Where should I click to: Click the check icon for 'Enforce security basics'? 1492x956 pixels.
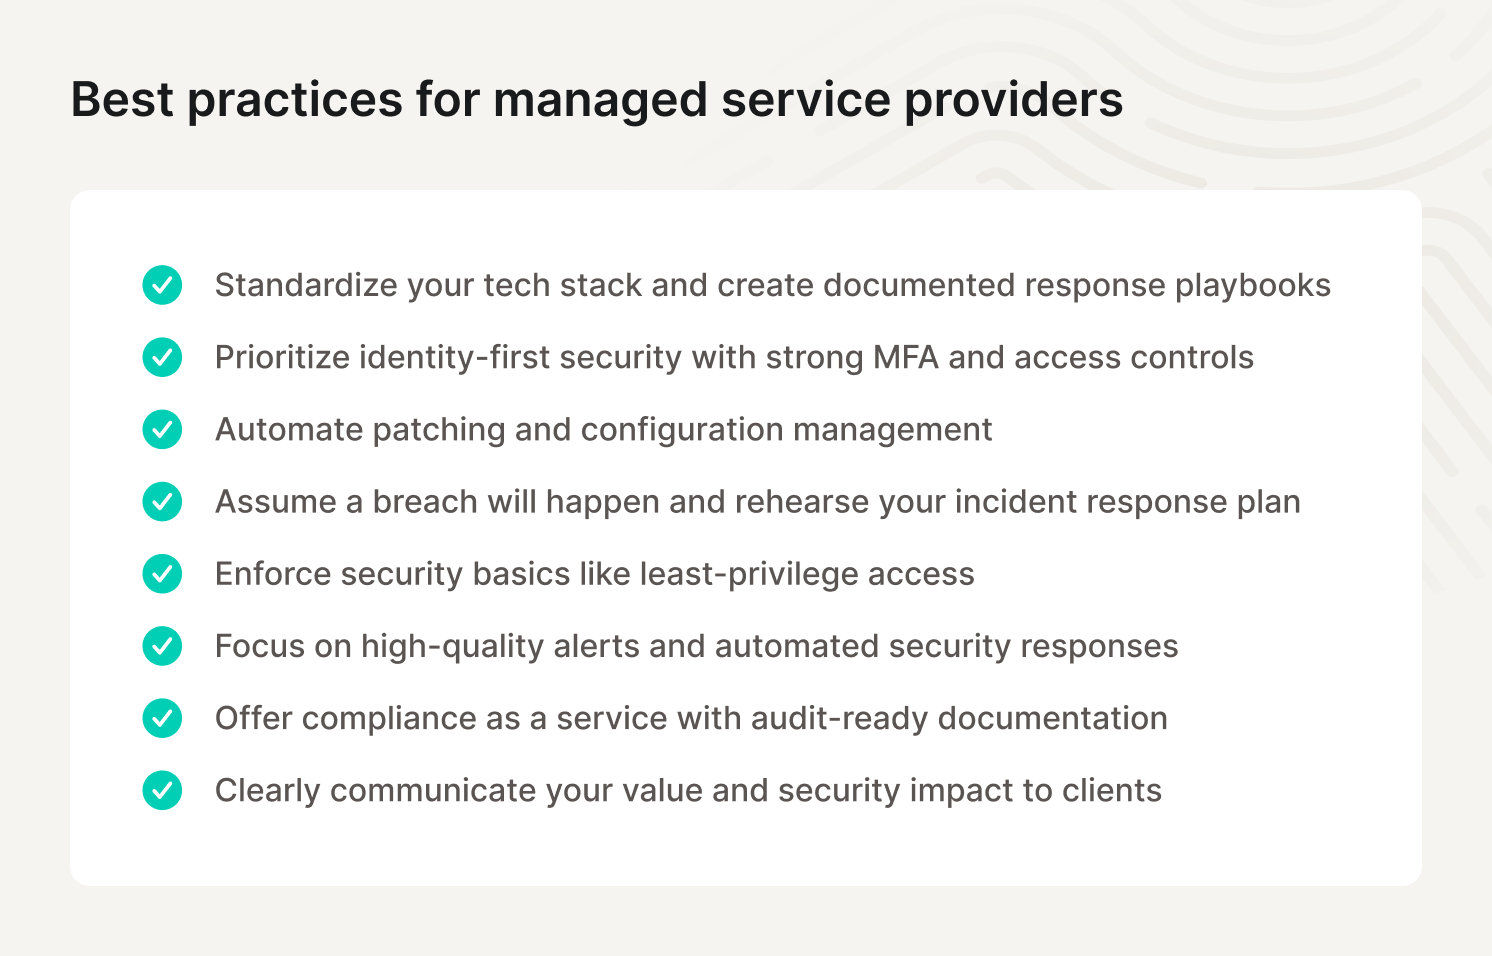click(x=162, y=574)
